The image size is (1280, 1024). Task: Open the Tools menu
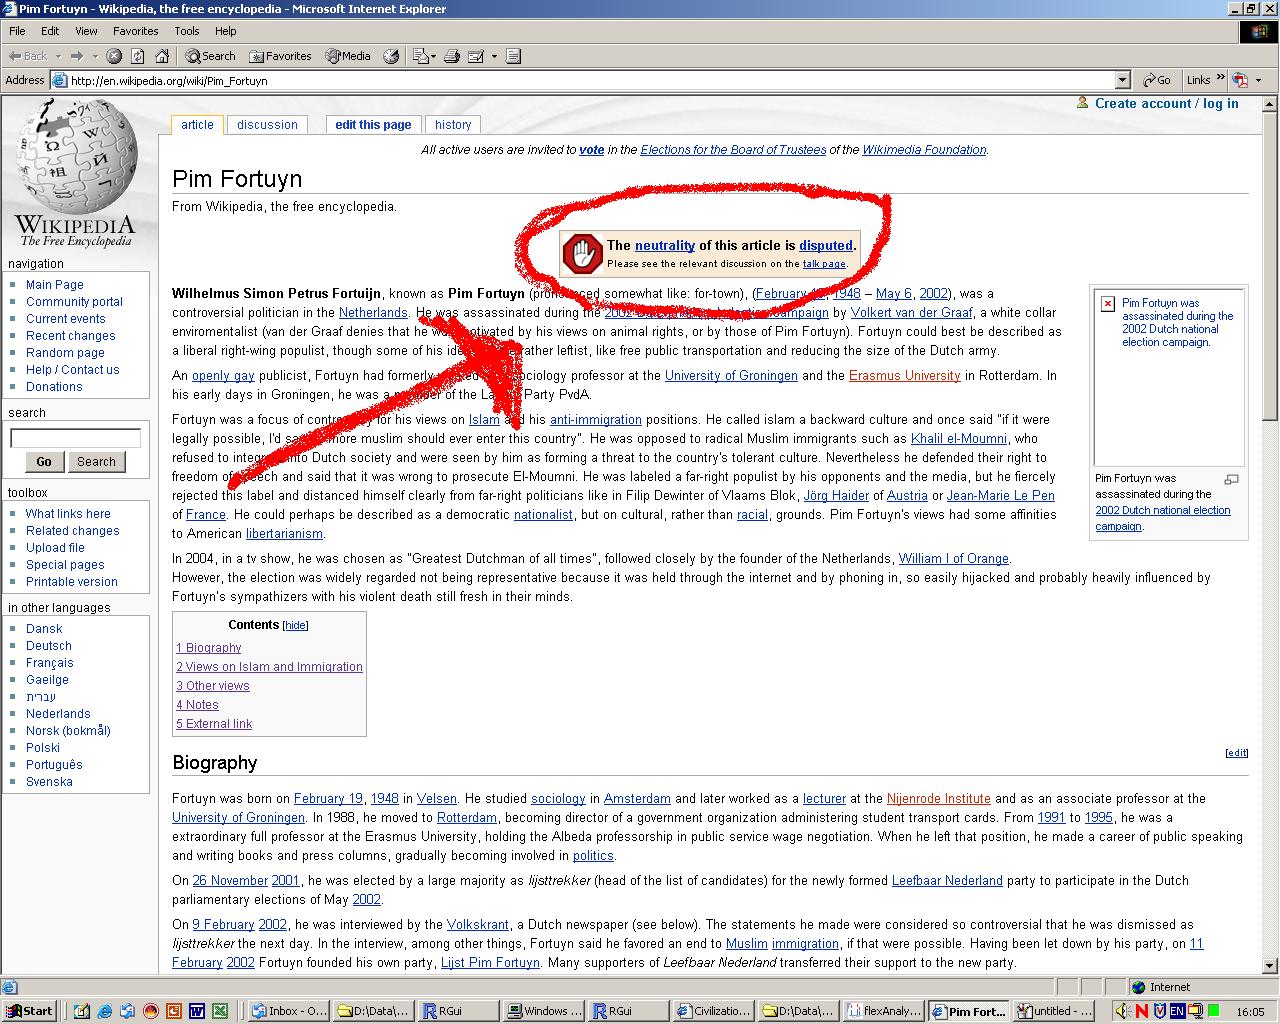point(187,31)
